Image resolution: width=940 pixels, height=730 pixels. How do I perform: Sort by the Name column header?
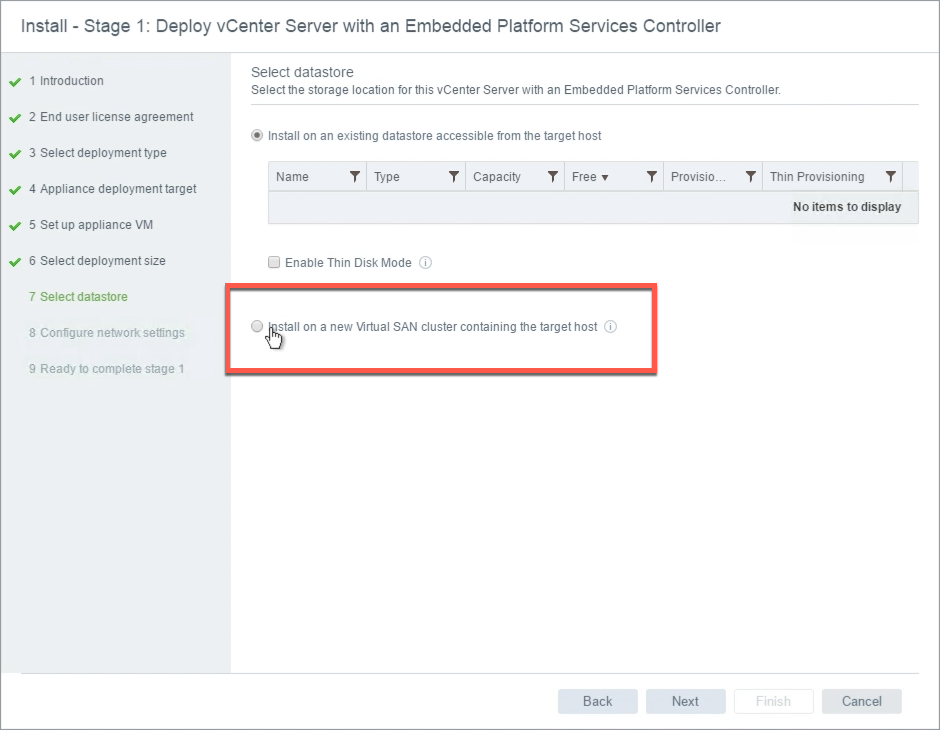(x=293, y=177)
